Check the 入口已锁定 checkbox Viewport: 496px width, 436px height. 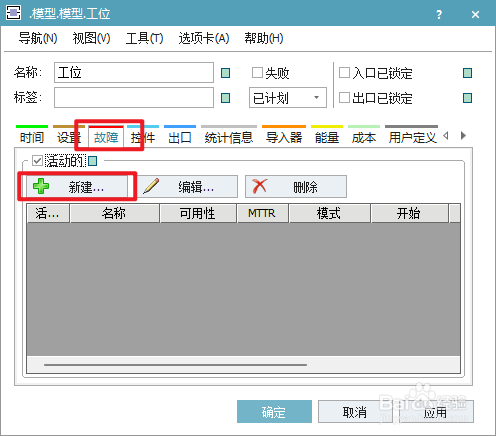click(344, 72)
